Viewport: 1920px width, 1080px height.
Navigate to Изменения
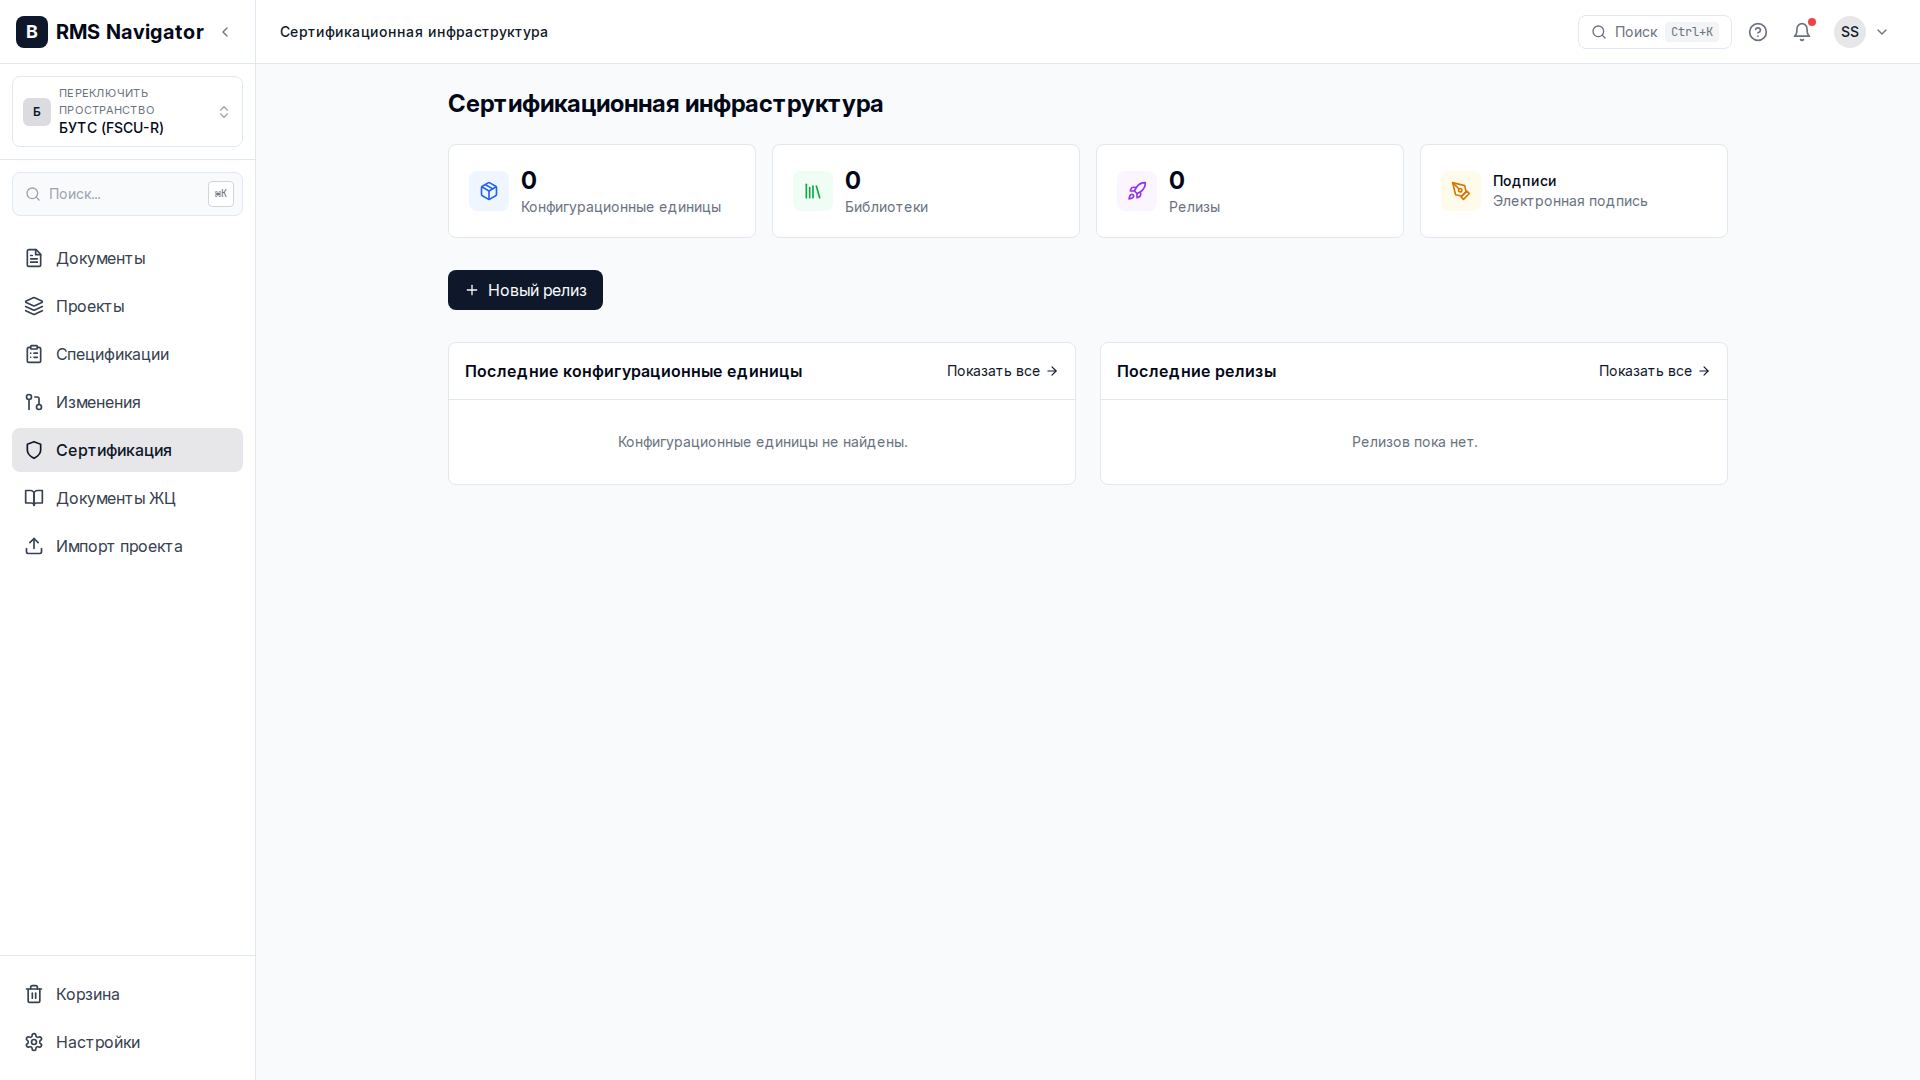point(127,402)
